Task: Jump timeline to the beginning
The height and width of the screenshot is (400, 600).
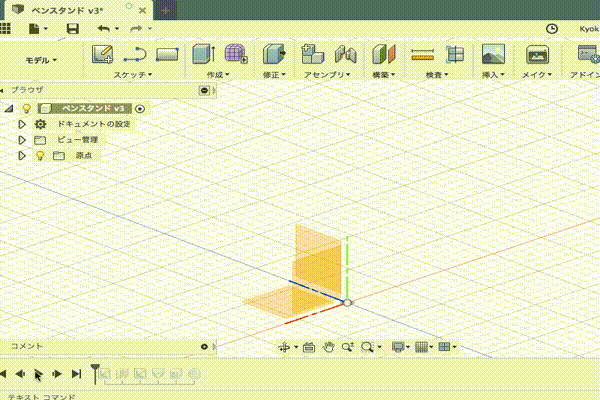Action: tap(3, 374)
